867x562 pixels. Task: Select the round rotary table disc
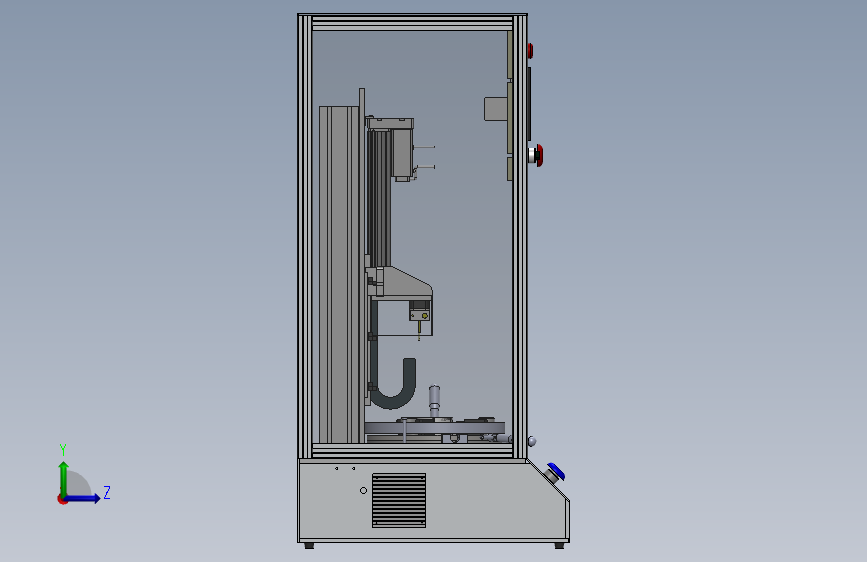coord(435,427)
